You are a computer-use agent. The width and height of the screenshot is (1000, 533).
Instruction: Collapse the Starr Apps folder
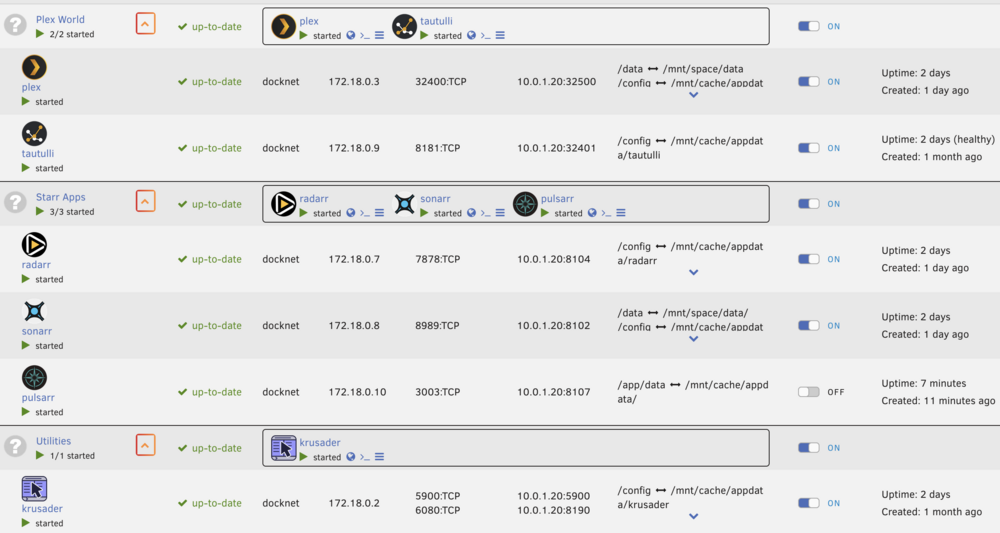pos(145,201)
